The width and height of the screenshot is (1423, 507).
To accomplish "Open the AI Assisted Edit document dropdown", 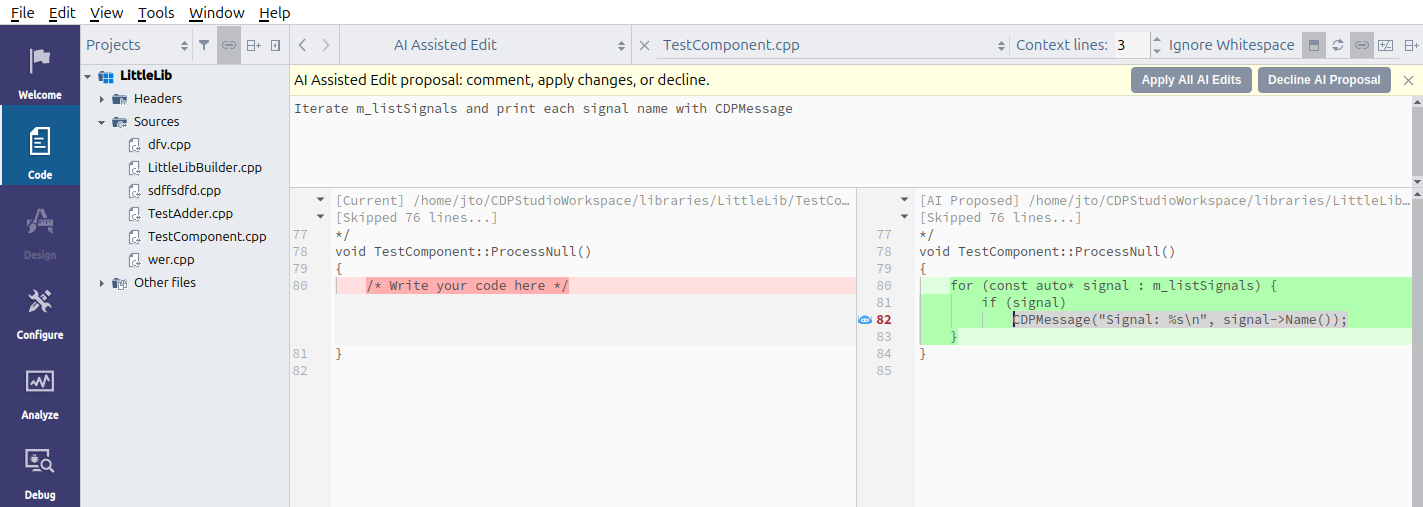I will 485,45.
